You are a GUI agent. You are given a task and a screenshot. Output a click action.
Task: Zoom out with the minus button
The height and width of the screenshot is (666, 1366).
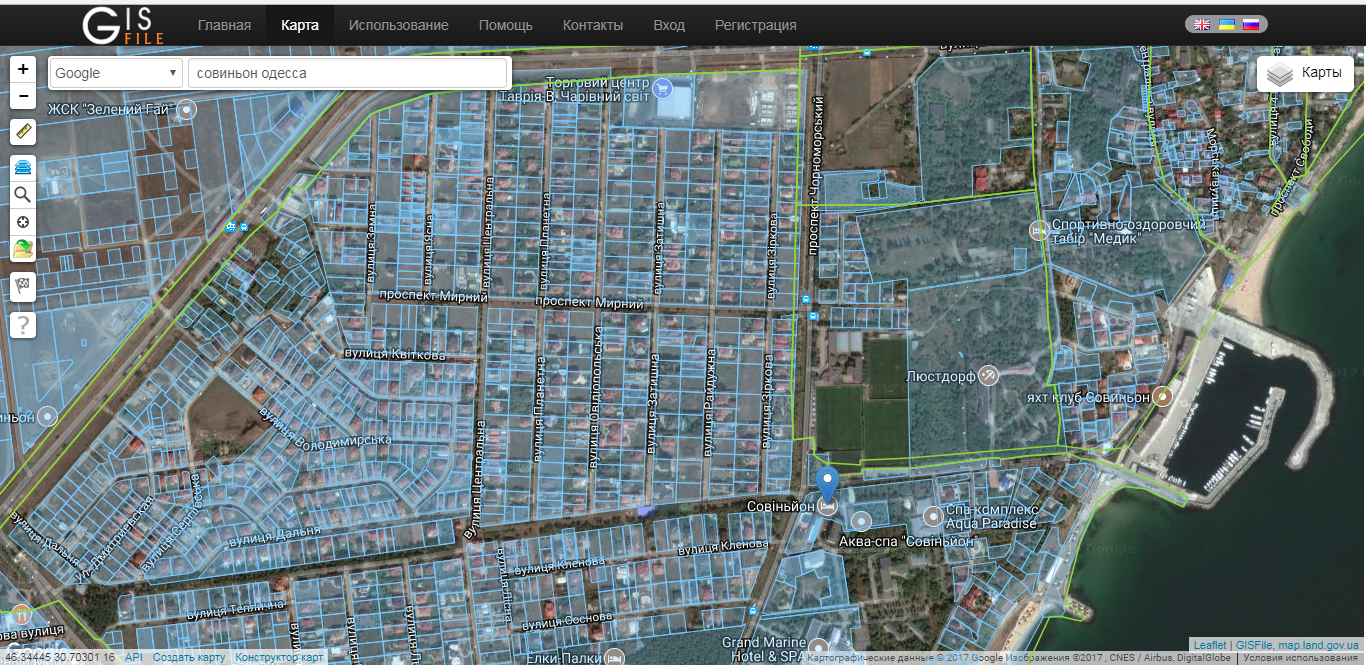pyautogui.click(x=23, y=96)
